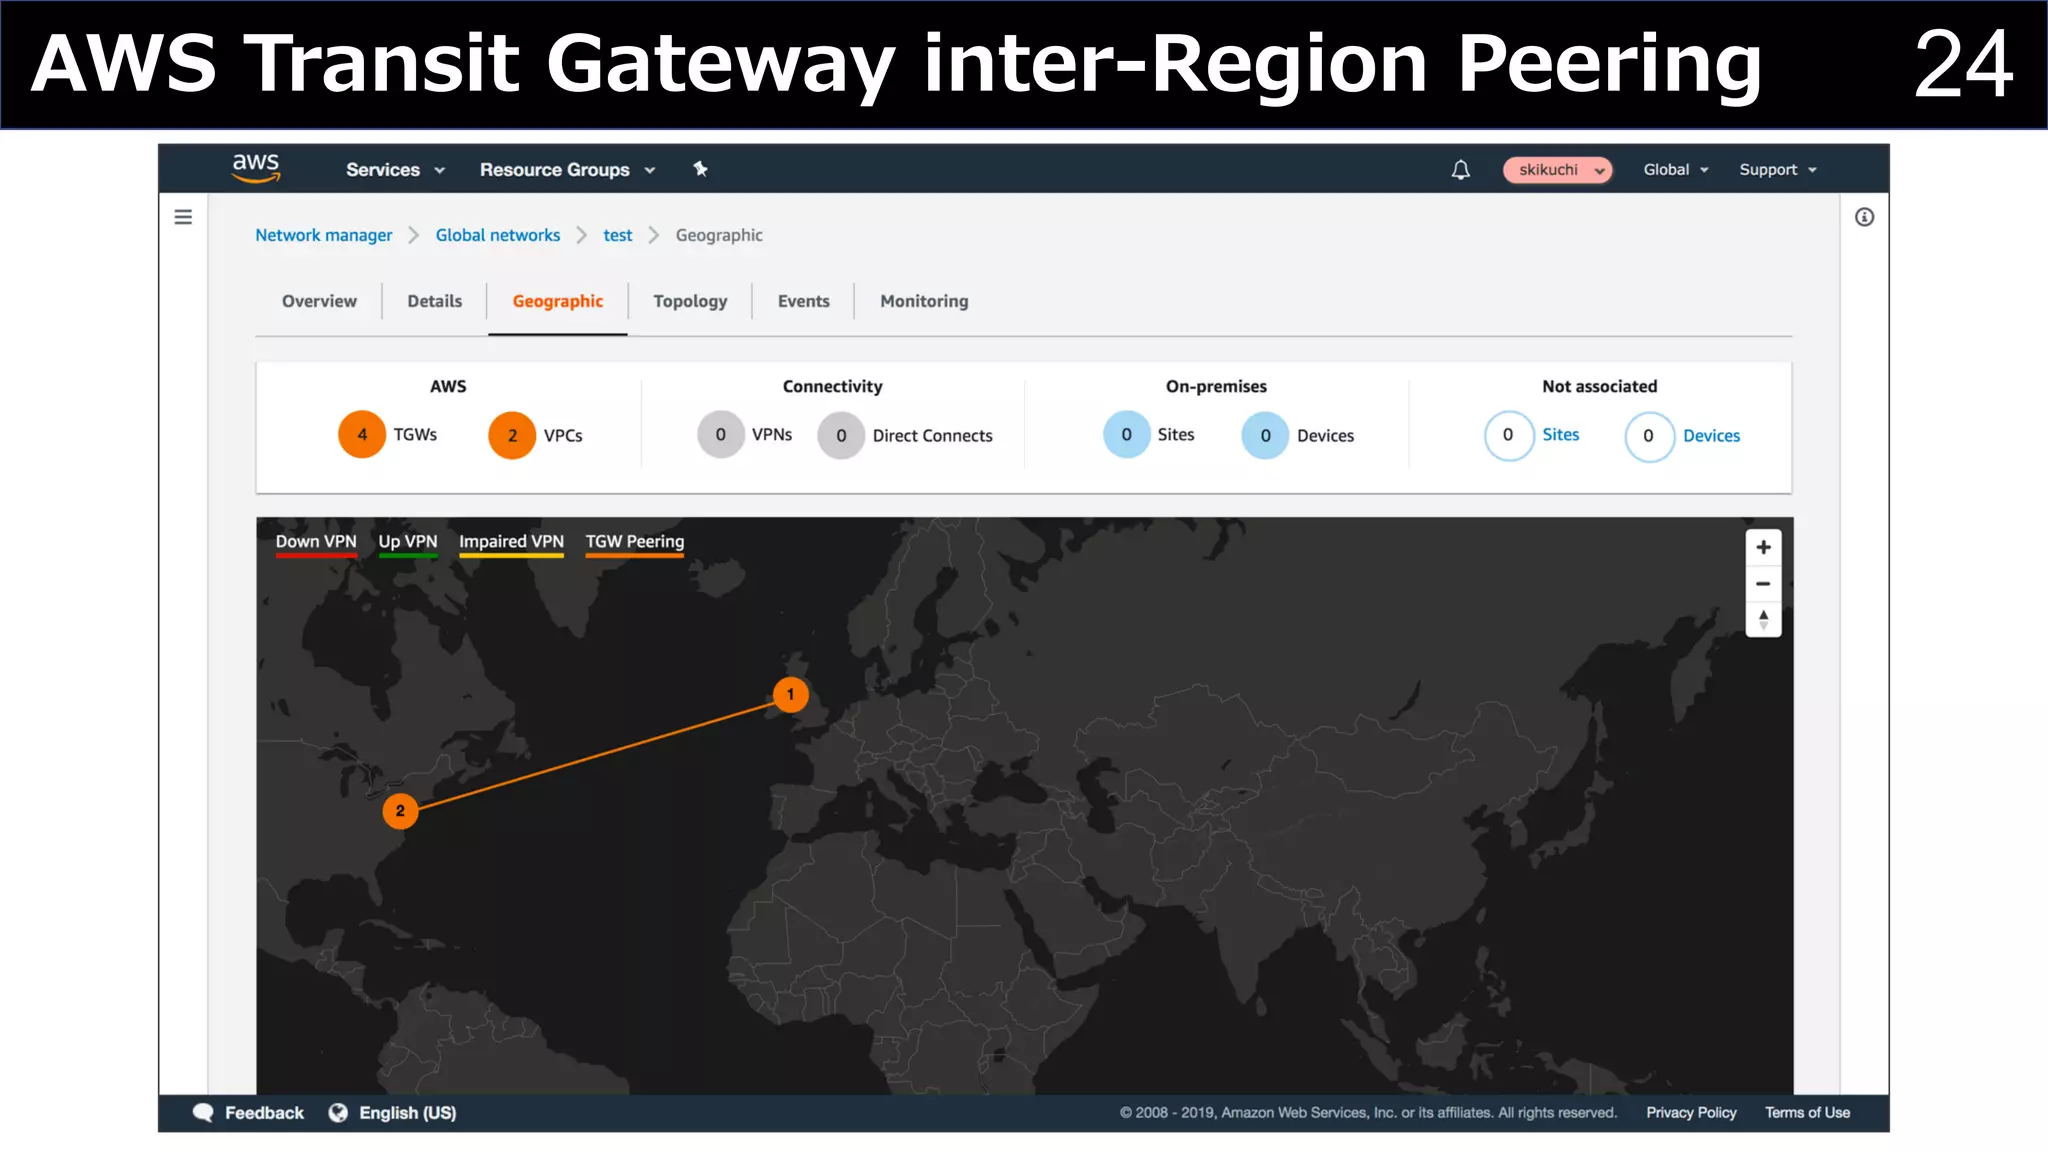Click the On-premises Devices count badge
Viewport: 2048px width, 1152px height.
pyautogui.click(x=1265, y=436)
